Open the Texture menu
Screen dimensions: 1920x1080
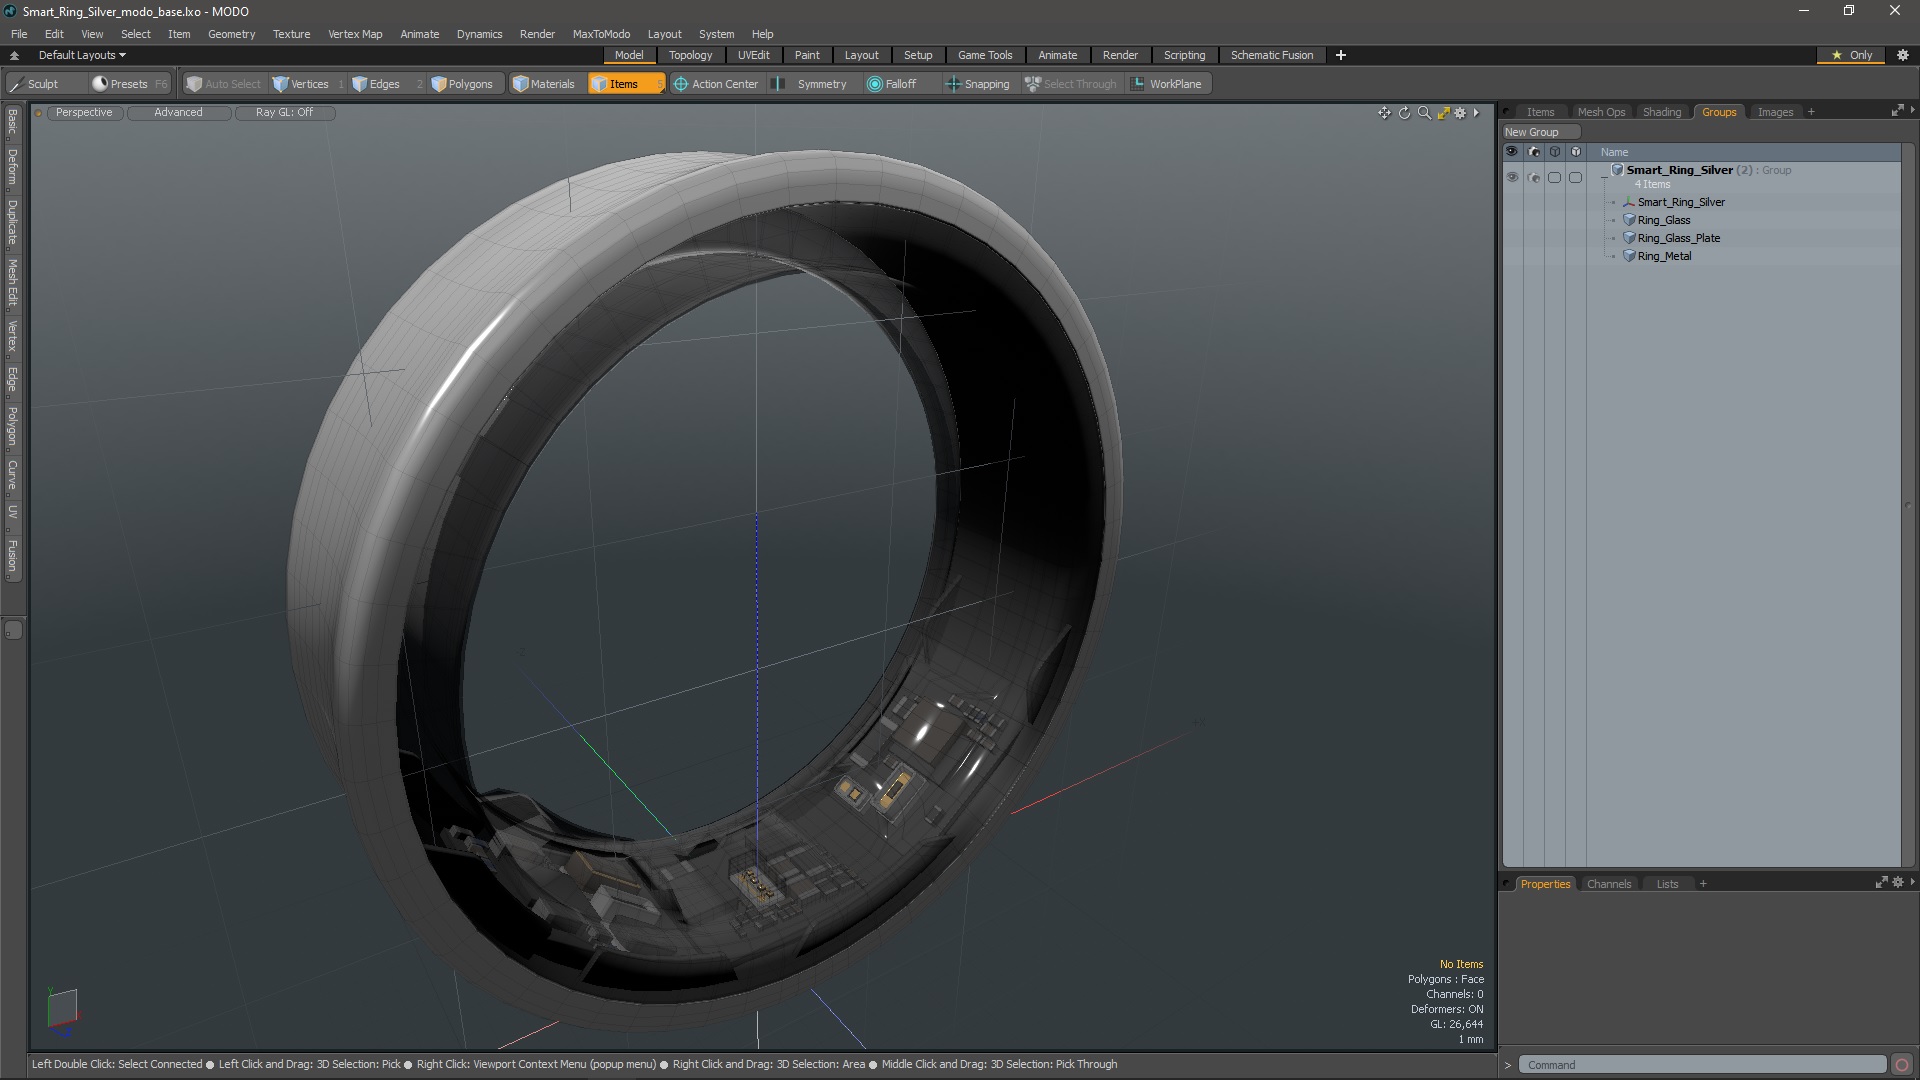(x=291, y=34)
